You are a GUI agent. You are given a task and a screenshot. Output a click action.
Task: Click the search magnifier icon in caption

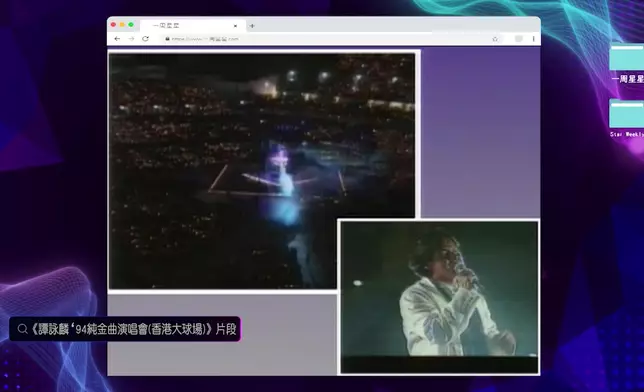point(23,329)
